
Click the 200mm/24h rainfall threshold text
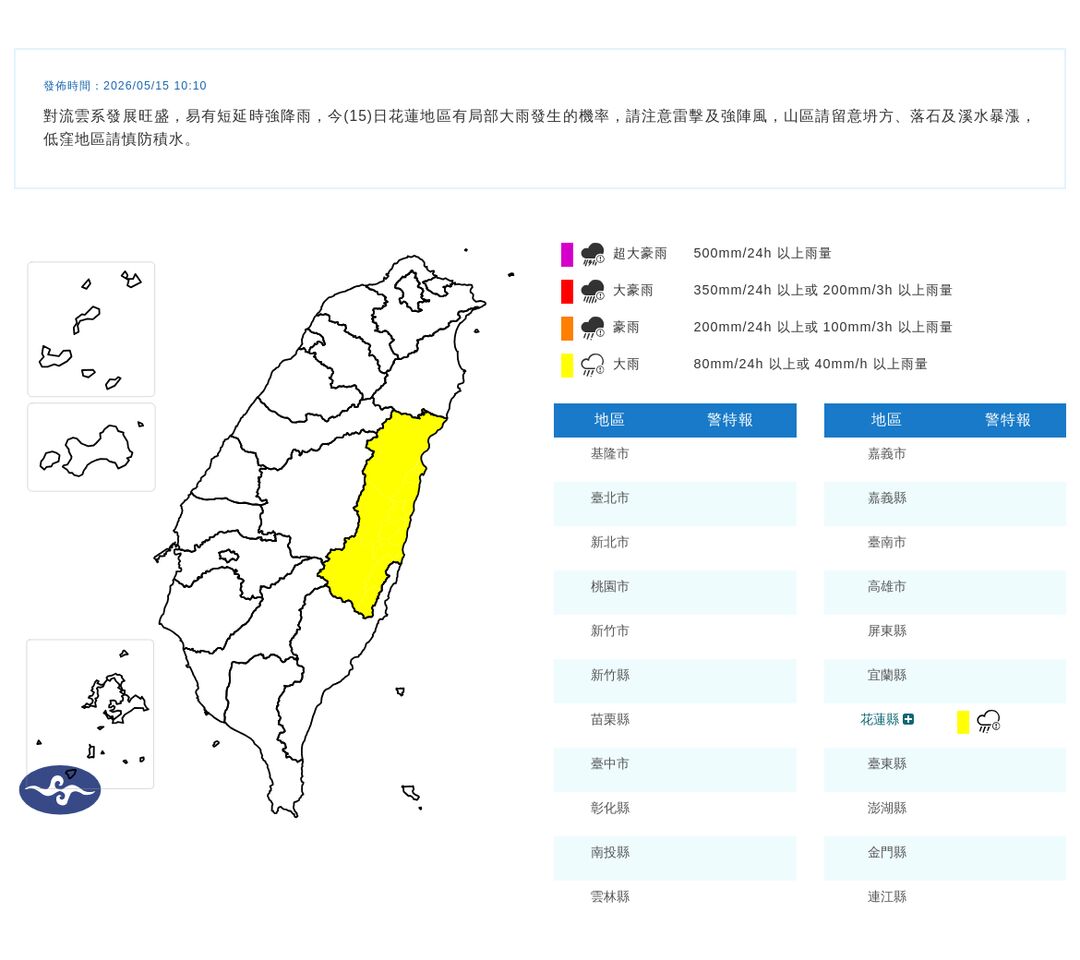(822, 327)
